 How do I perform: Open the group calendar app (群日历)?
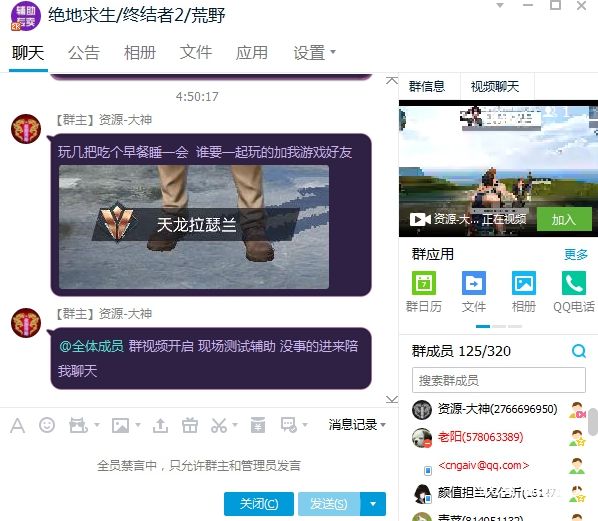(424, 283)
